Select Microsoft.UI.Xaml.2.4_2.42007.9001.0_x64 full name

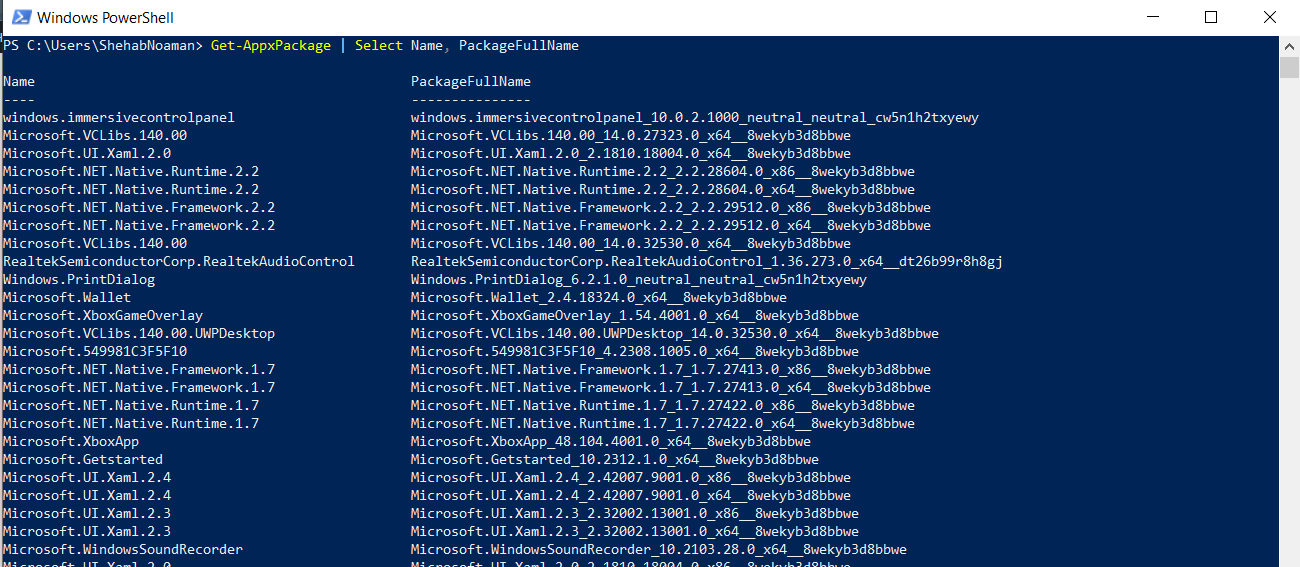(631, 496)
